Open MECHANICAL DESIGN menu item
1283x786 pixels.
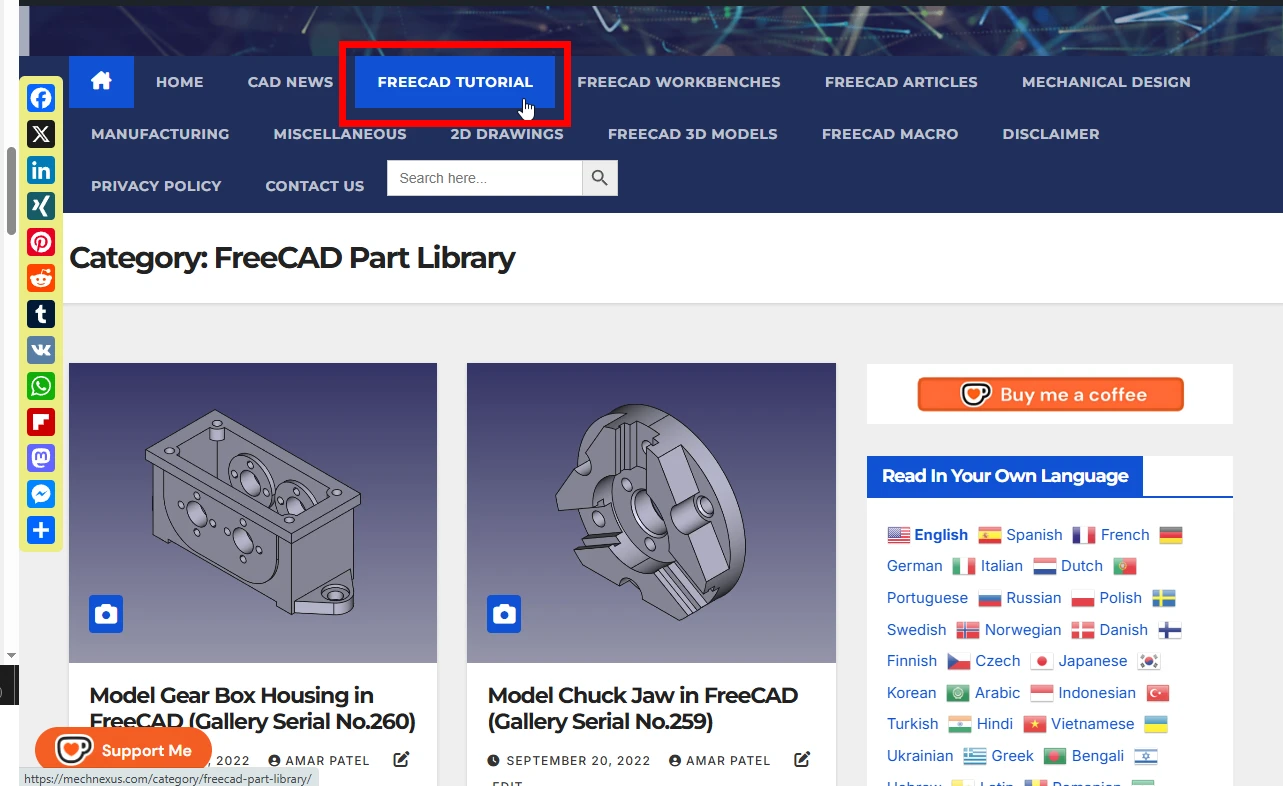pyautogui.click(x=1106, y=82)
